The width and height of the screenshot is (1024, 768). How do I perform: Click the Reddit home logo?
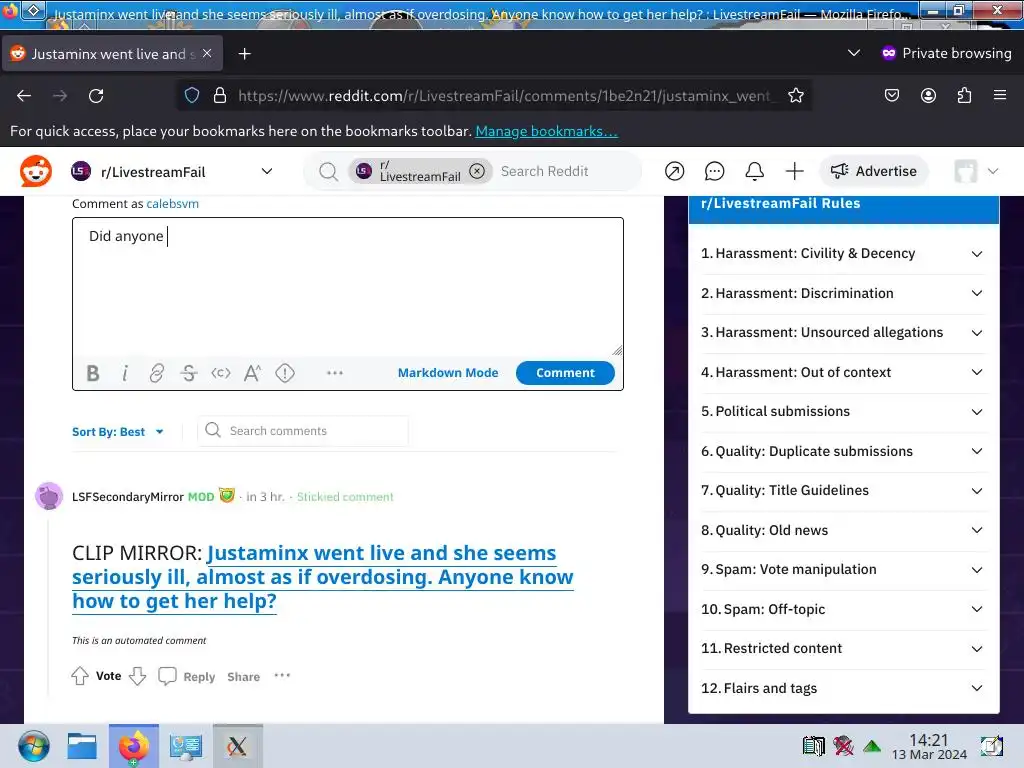click(36, 171)
